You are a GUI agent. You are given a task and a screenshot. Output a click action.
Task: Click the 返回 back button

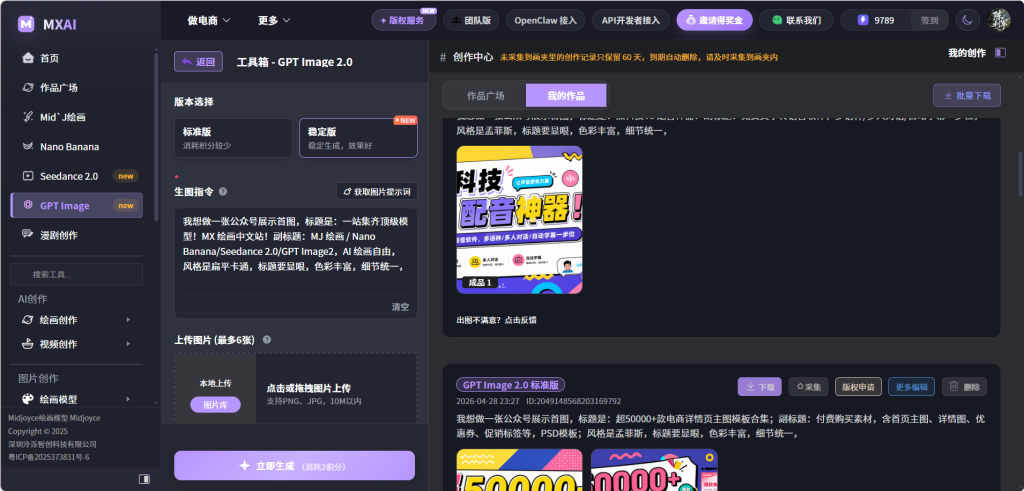pos(199,61)
